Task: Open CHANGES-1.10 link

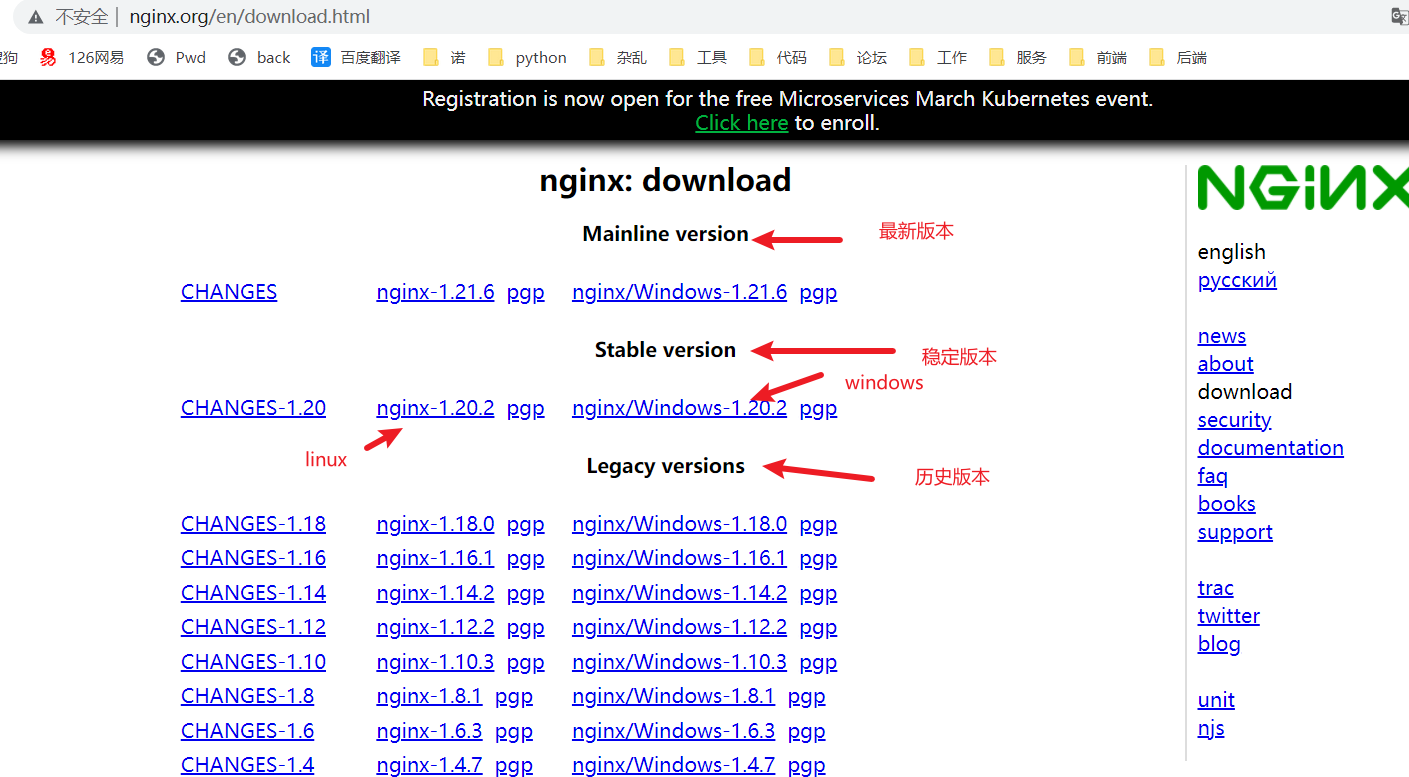Action: [253, 662]
